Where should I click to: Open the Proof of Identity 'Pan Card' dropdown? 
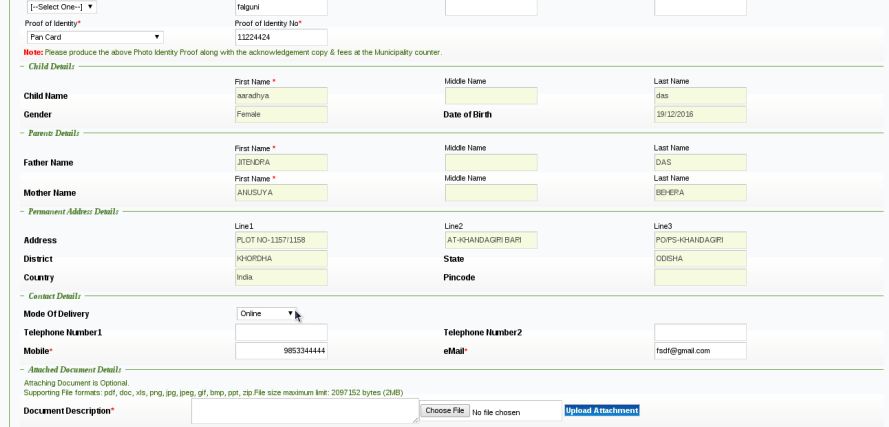[x=95, y=37]
